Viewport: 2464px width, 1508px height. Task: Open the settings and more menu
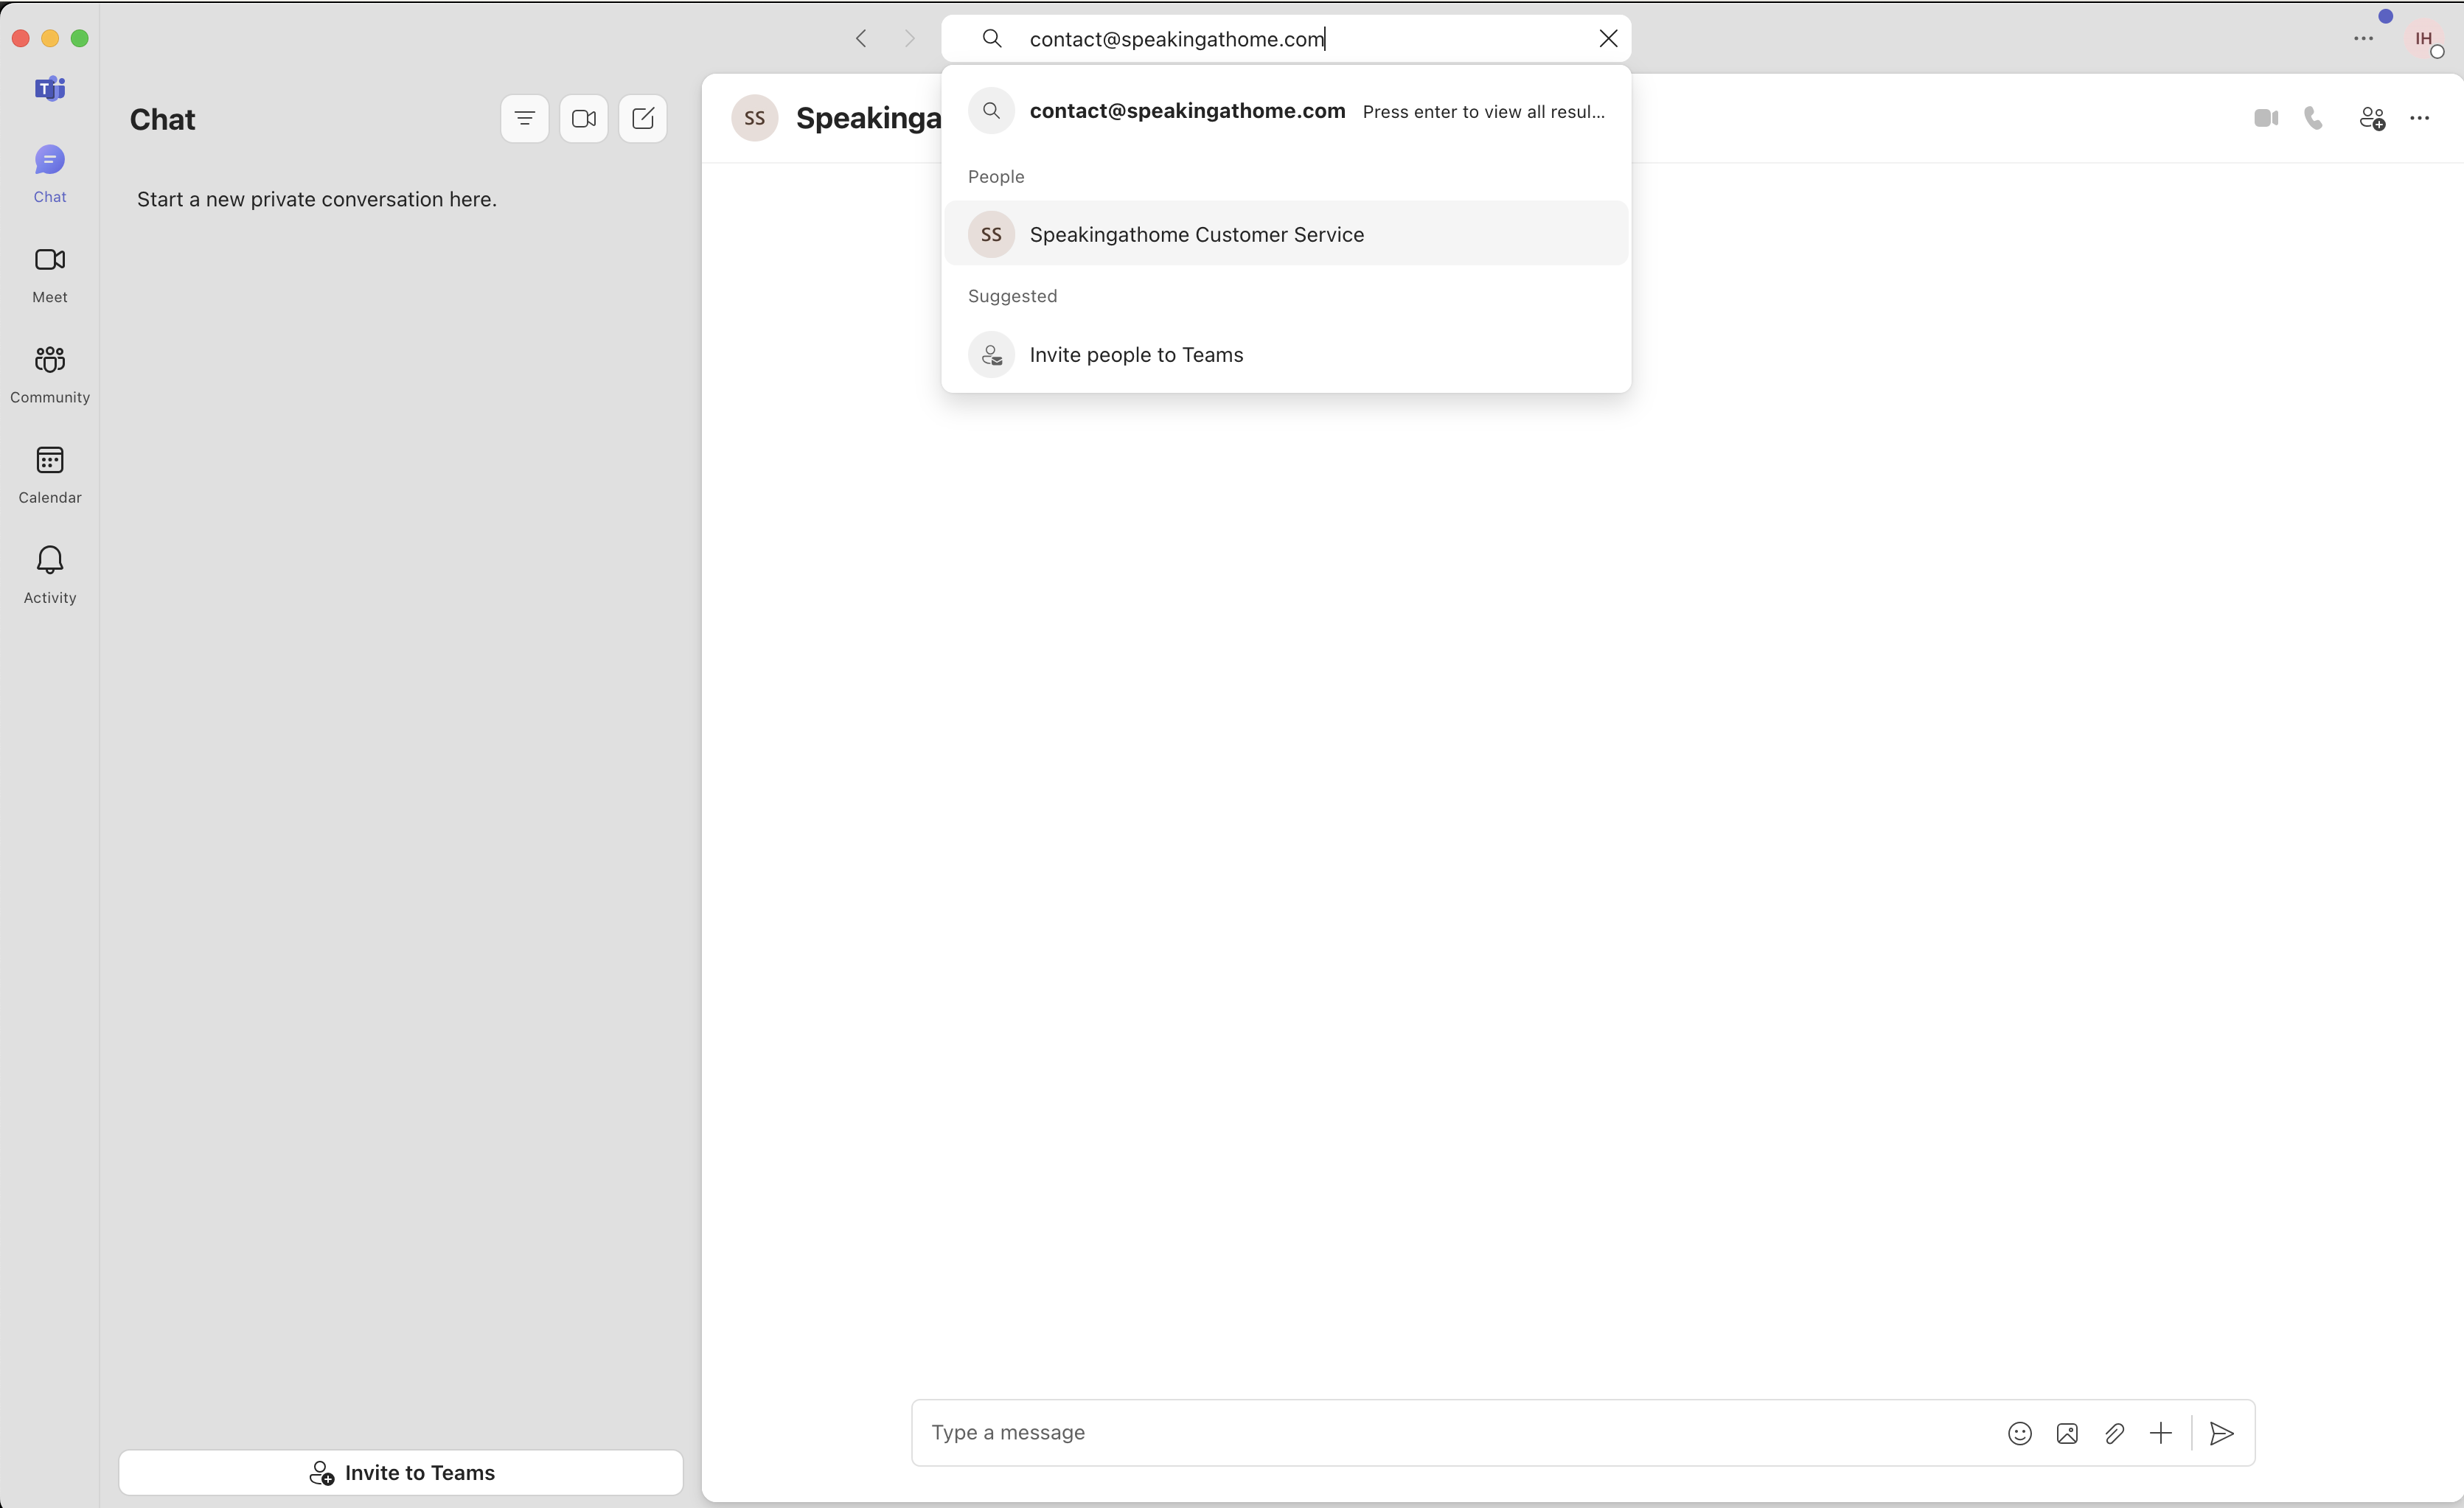[2363, 38]
